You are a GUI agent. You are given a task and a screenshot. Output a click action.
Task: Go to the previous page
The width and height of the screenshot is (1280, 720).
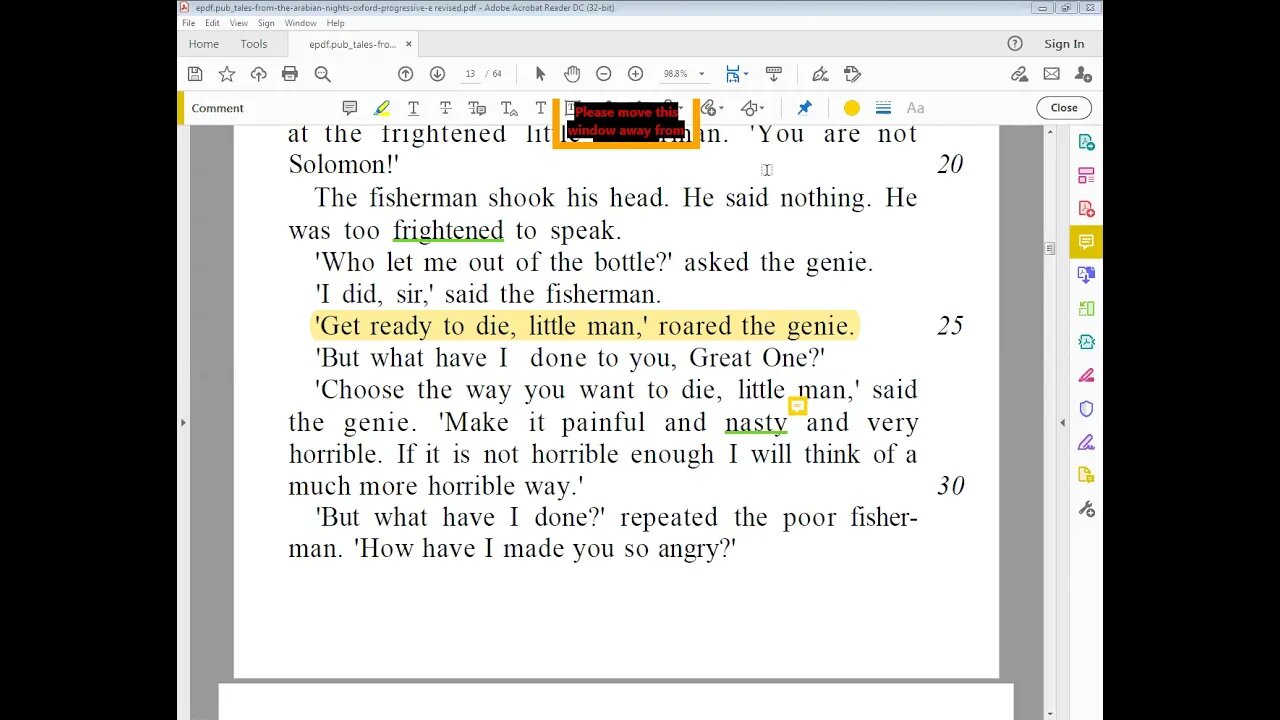(405, 74)
